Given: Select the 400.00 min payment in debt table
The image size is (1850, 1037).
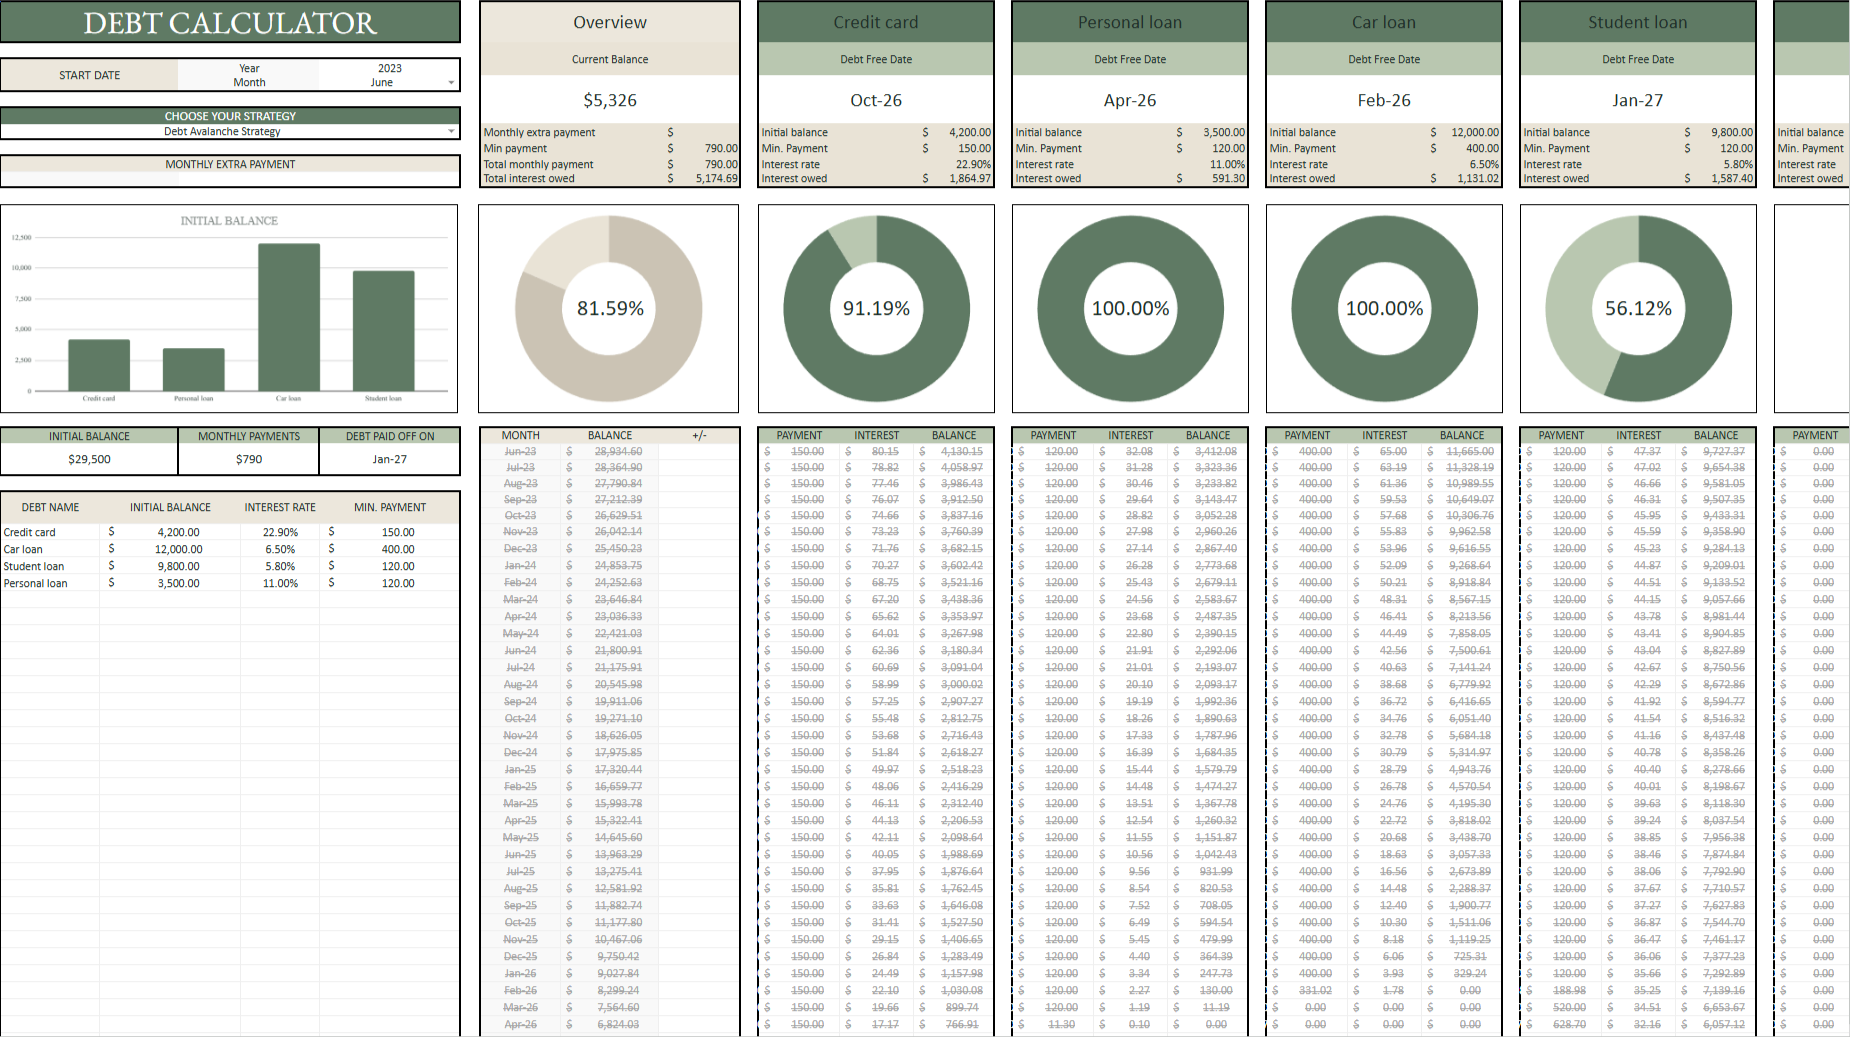Looking at the screenshot, I should [397, 549].
